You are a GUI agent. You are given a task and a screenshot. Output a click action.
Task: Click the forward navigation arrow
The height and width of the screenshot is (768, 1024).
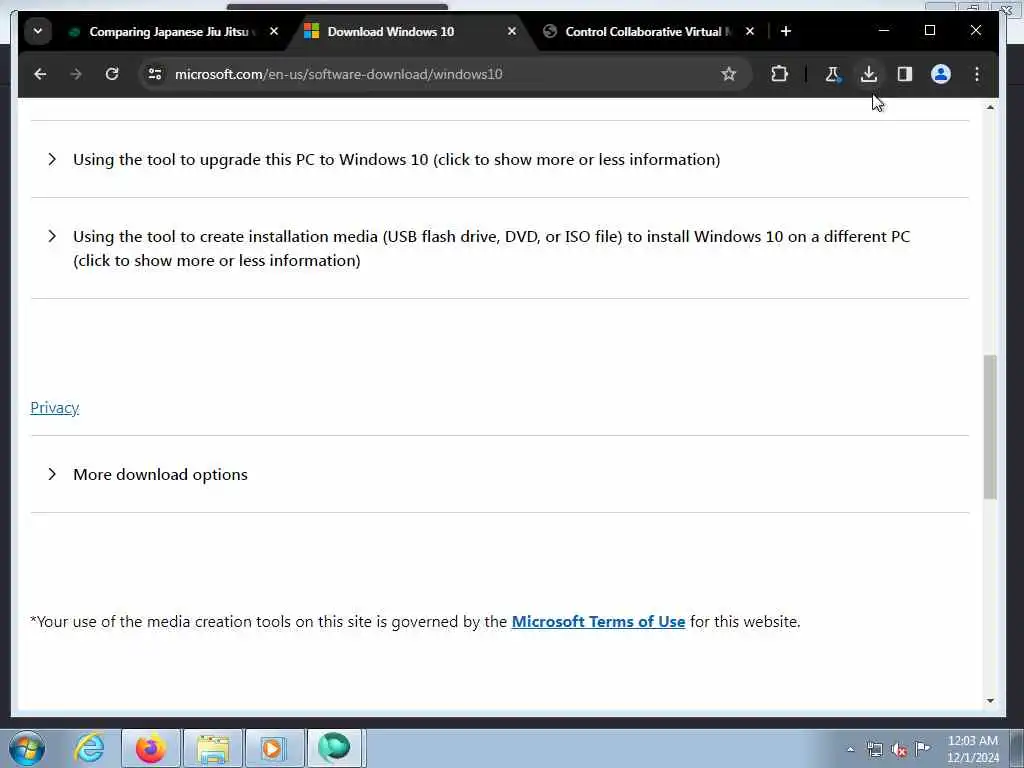pos(76,74)
